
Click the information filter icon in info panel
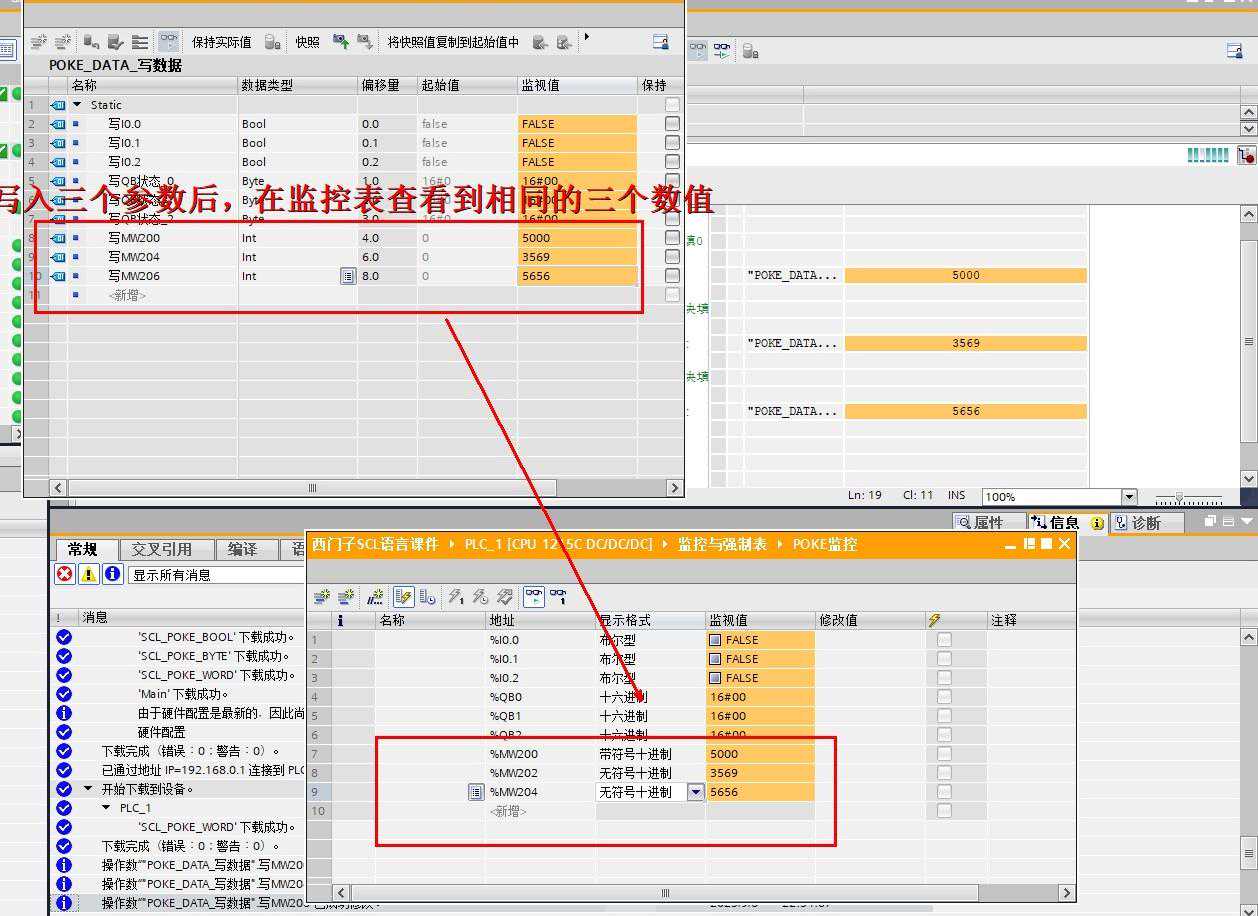[112, 574]
